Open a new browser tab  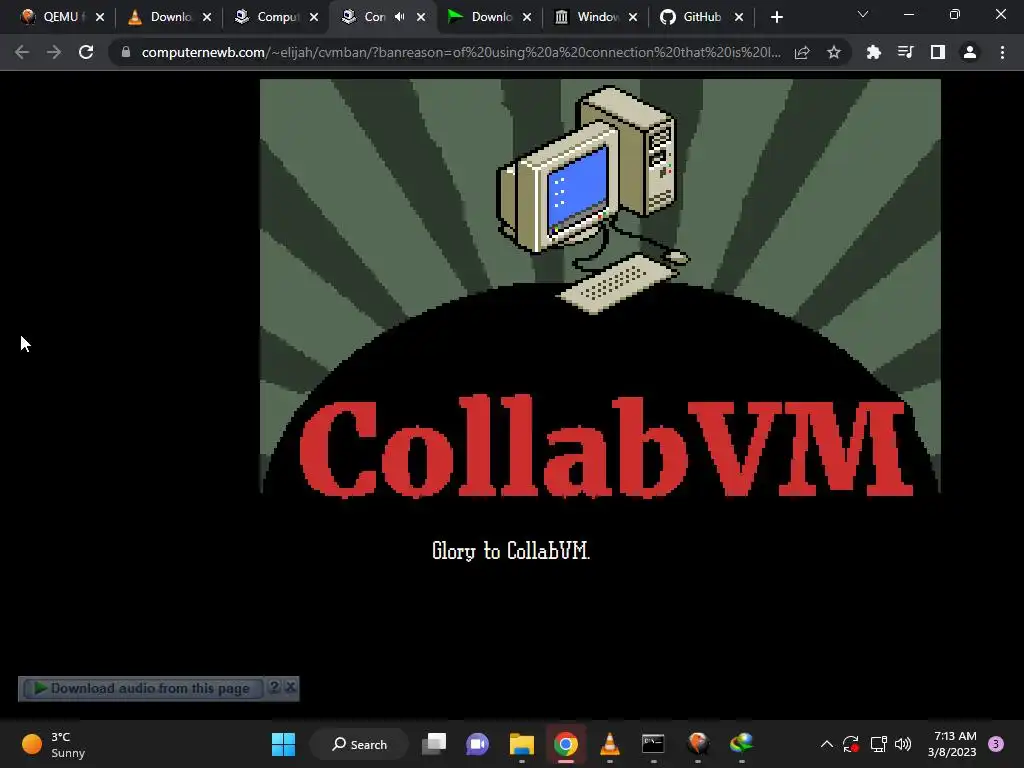[x=776, y=18]
